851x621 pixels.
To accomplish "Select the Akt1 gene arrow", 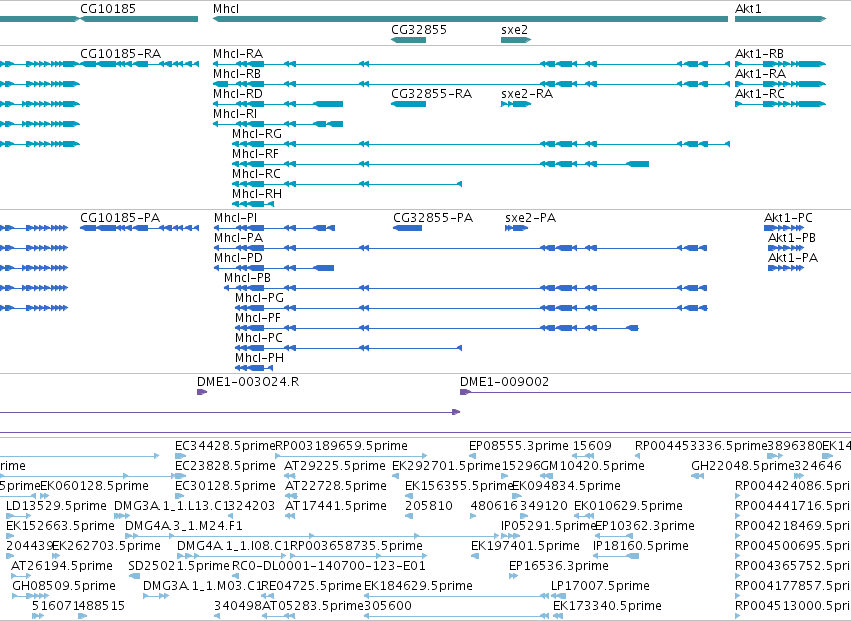I will point(780,19).
